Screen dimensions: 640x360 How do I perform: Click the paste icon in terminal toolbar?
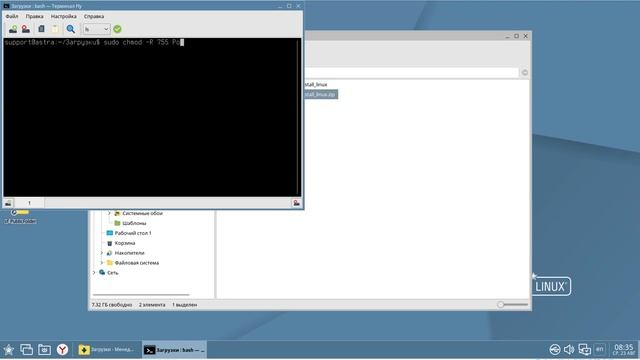[55, 29]
